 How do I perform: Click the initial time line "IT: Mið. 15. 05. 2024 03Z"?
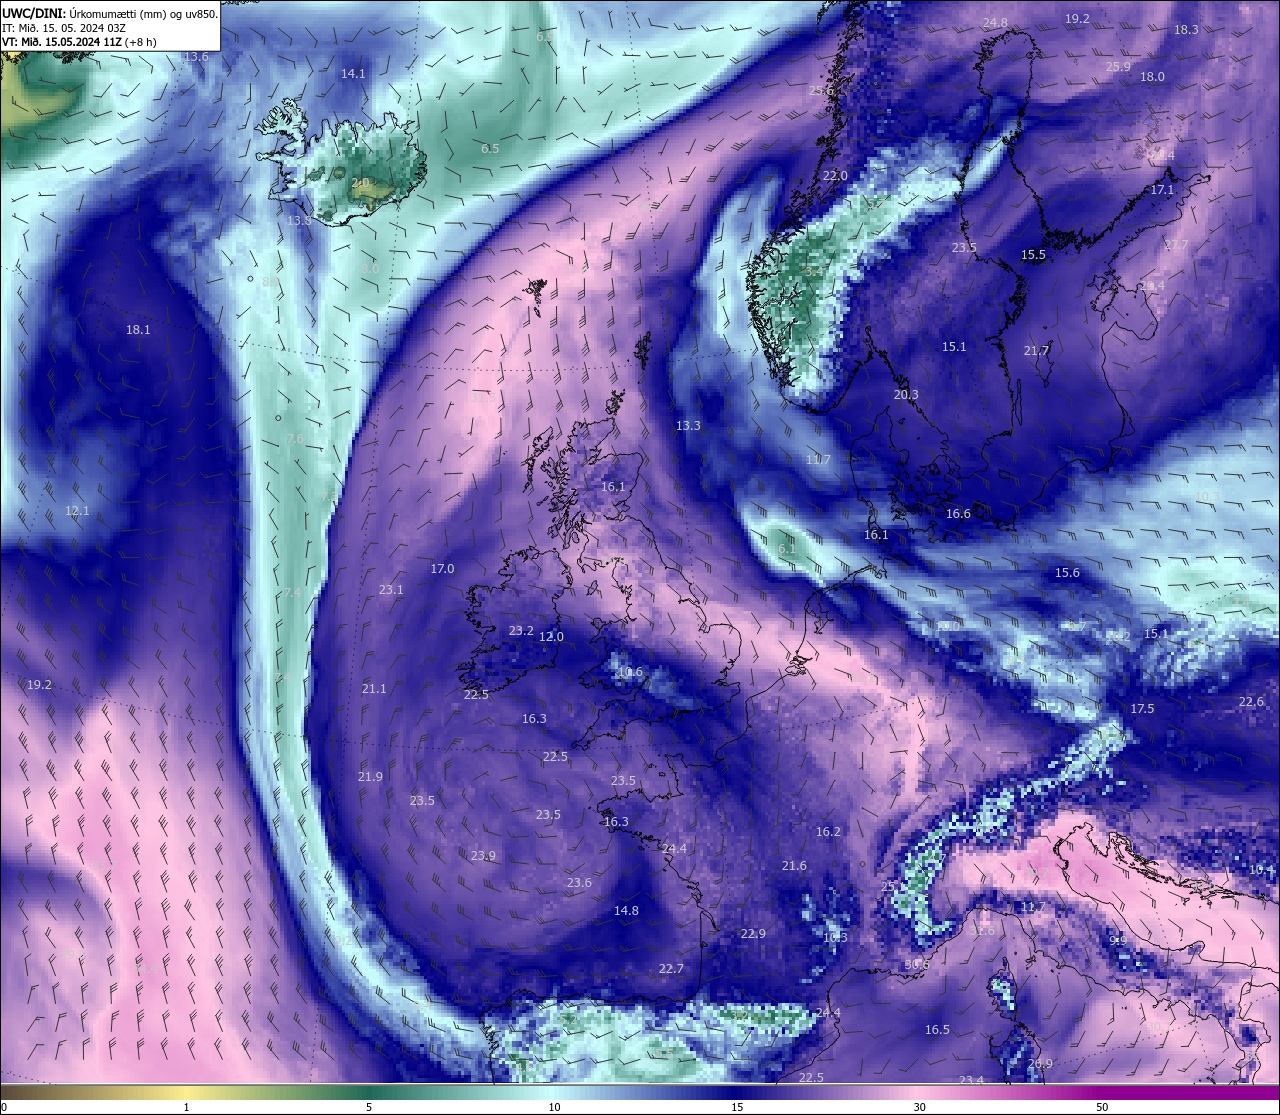64,28
